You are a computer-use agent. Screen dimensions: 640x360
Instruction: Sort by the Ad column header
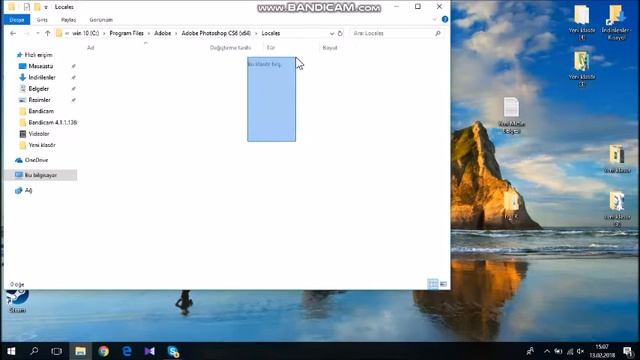click(91, 48)
